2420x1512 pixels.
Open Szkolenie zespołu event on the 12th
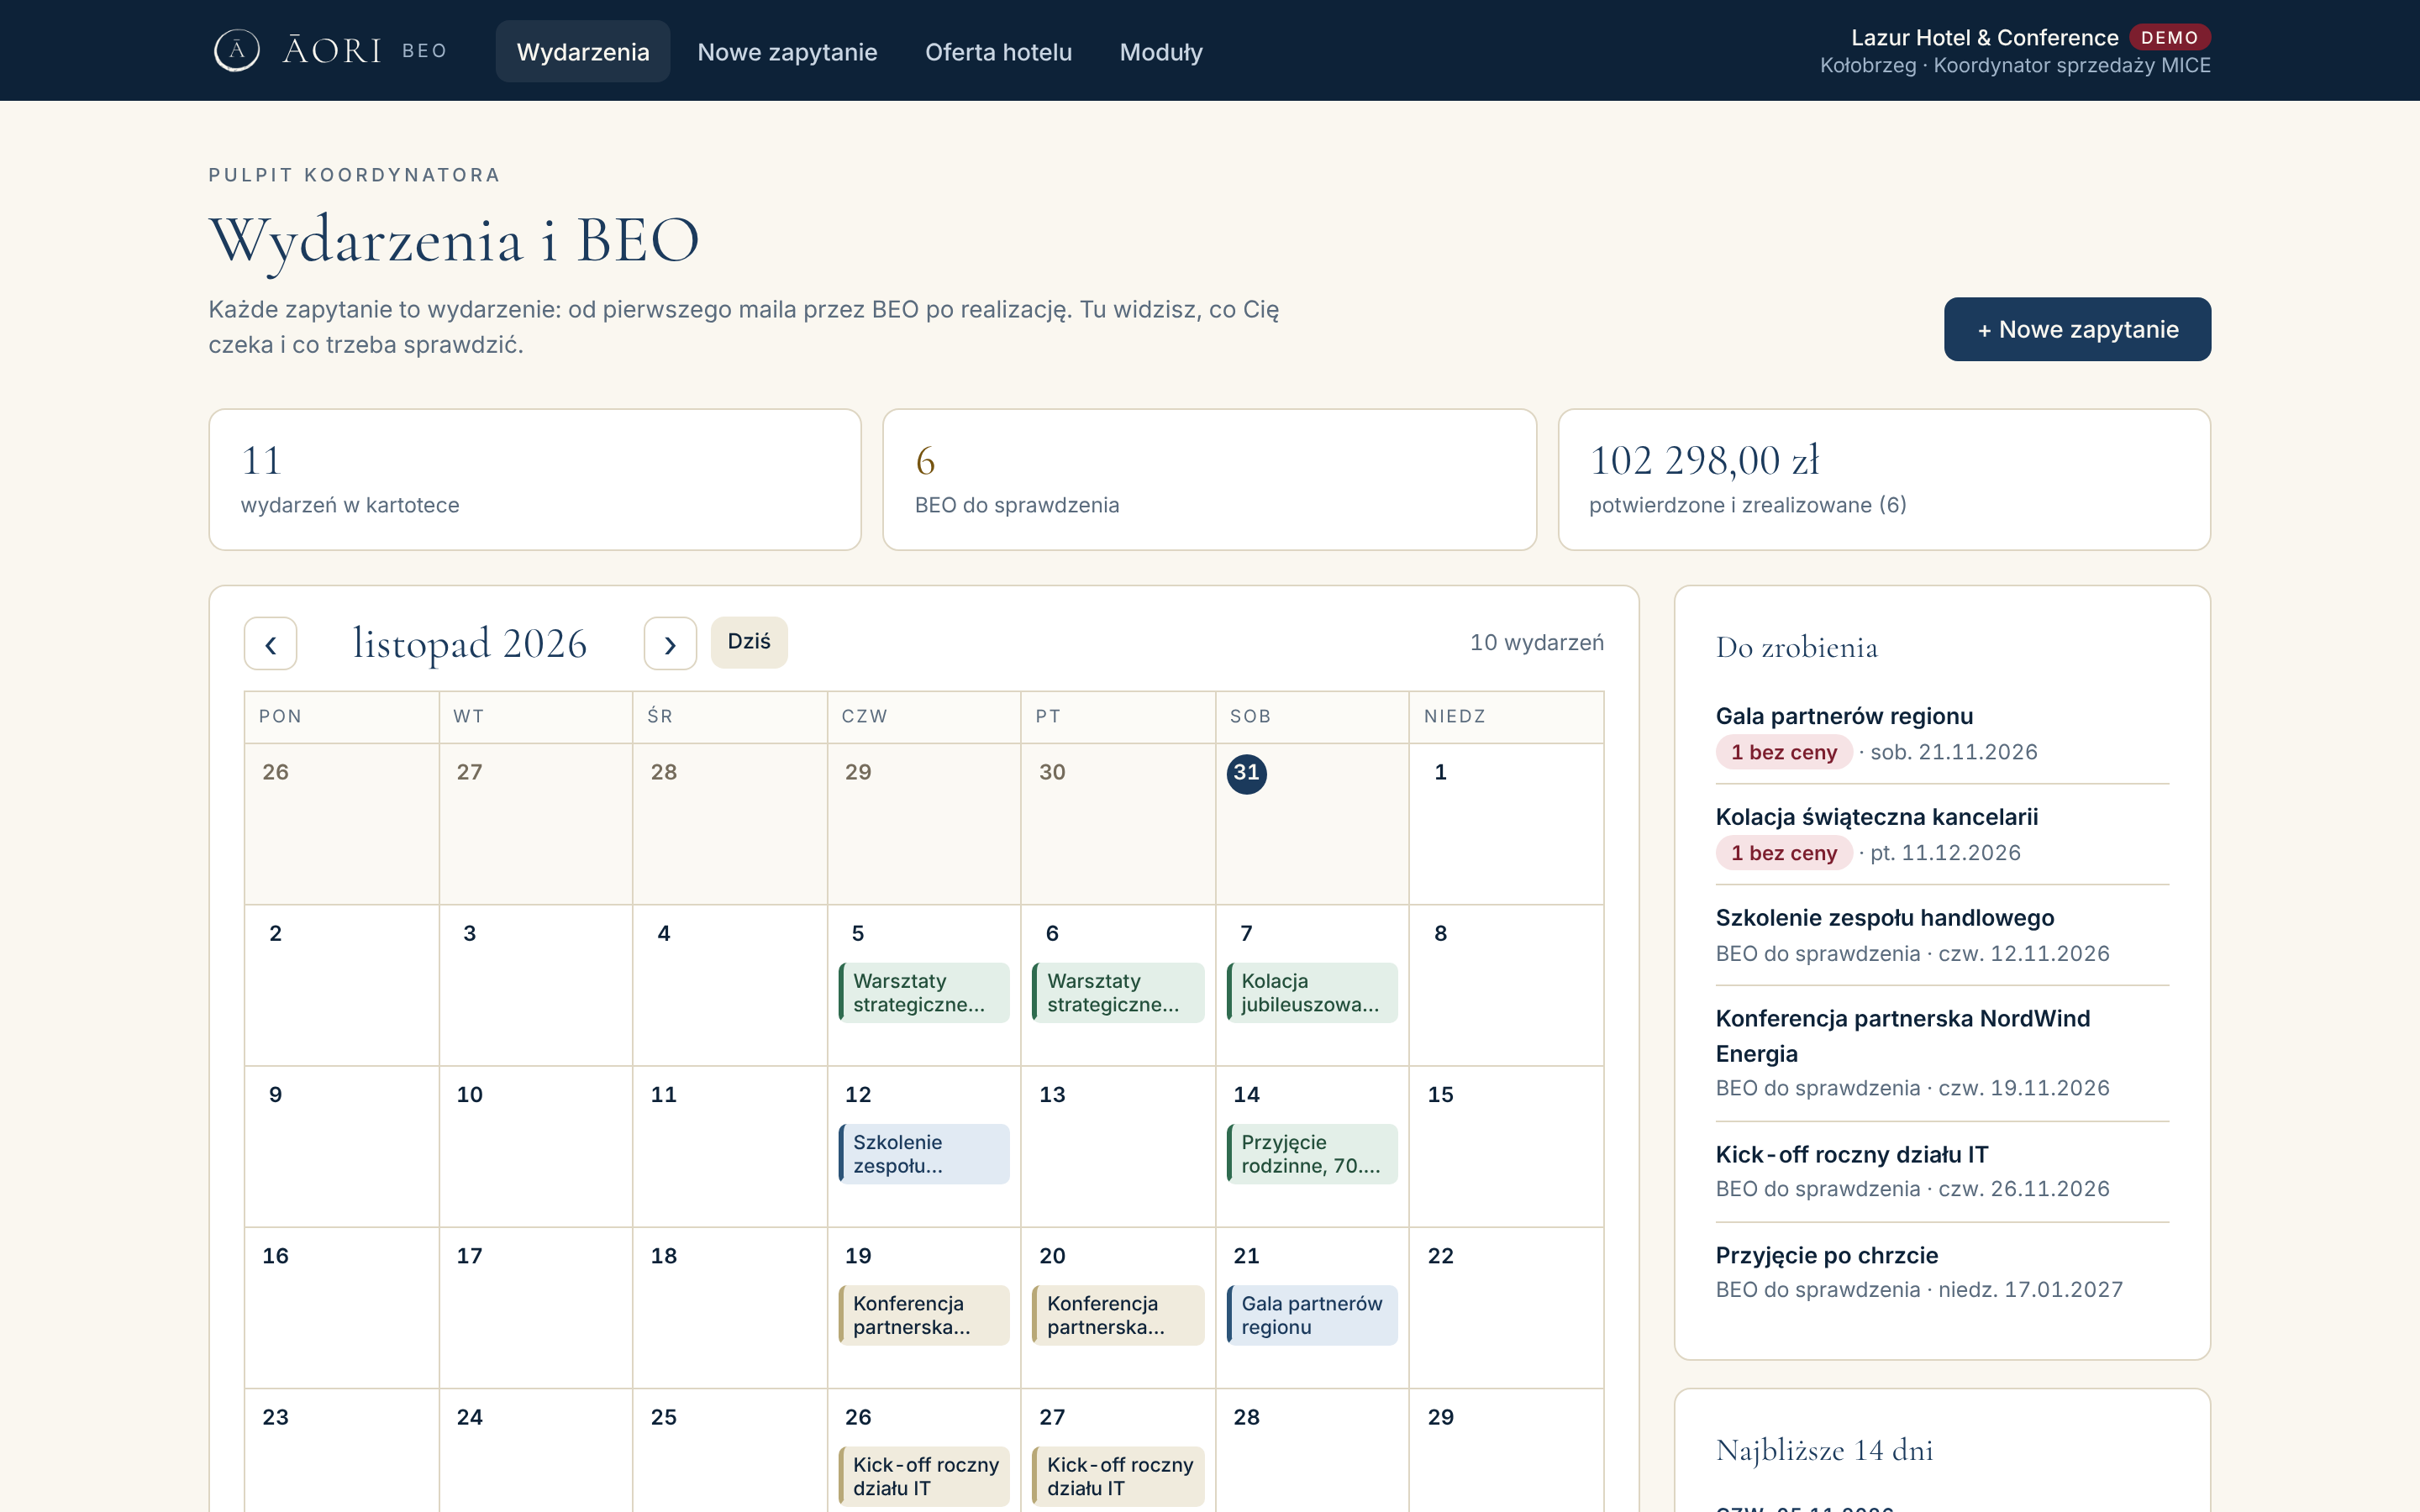[x=924, y=1154]
